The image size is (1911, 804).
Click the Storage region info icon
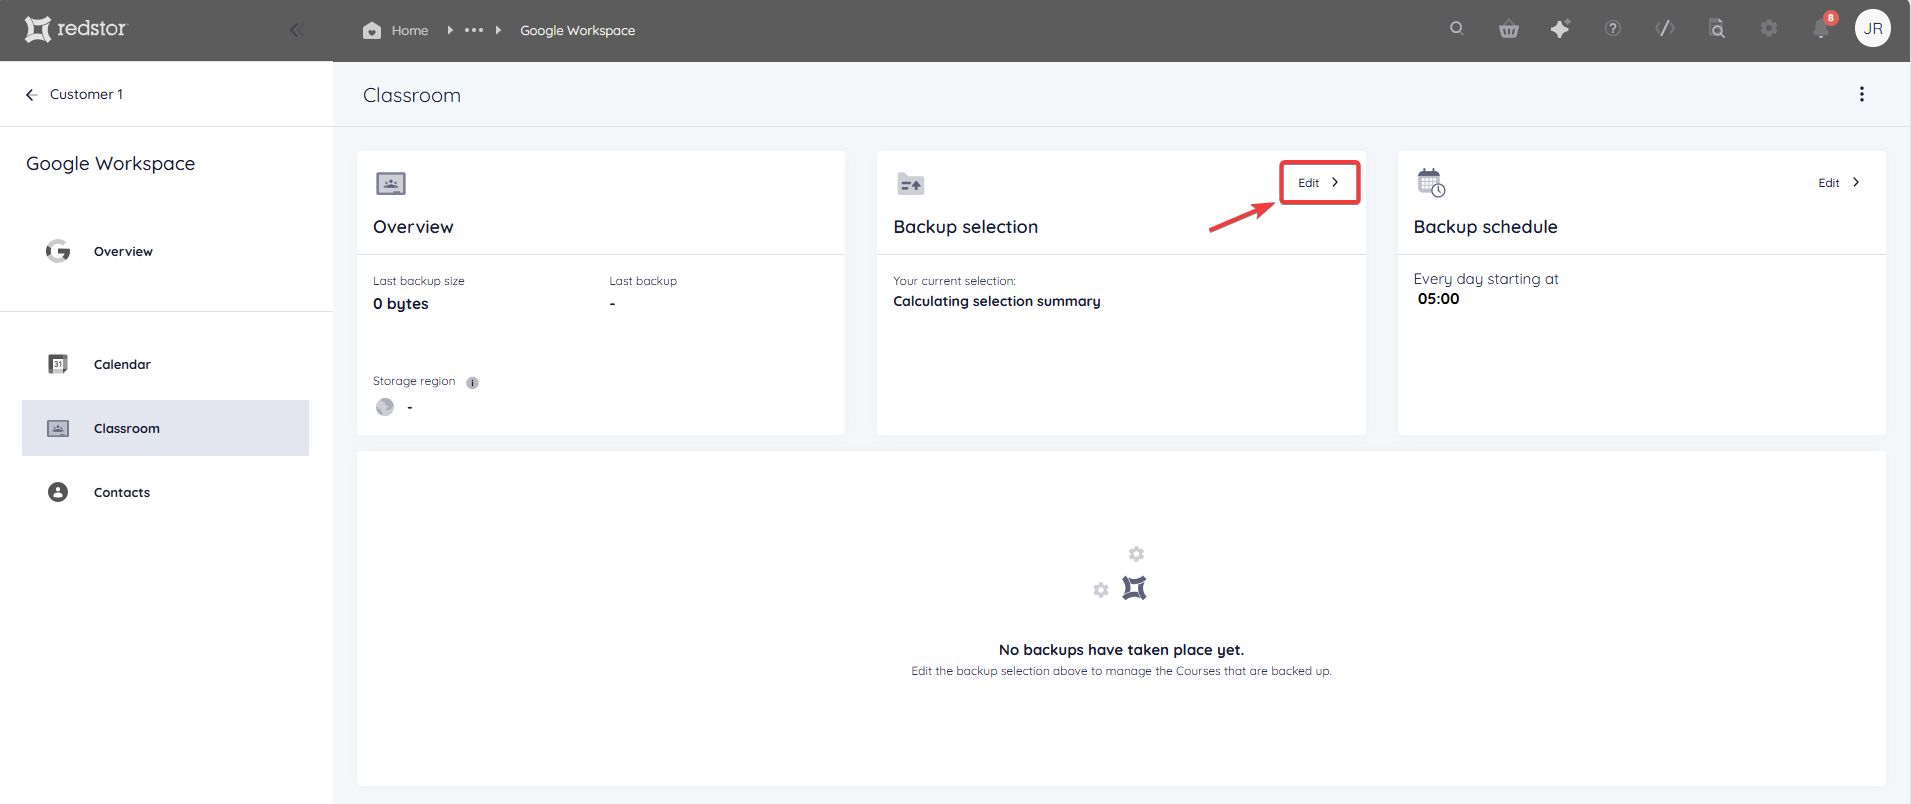[472, 383]
